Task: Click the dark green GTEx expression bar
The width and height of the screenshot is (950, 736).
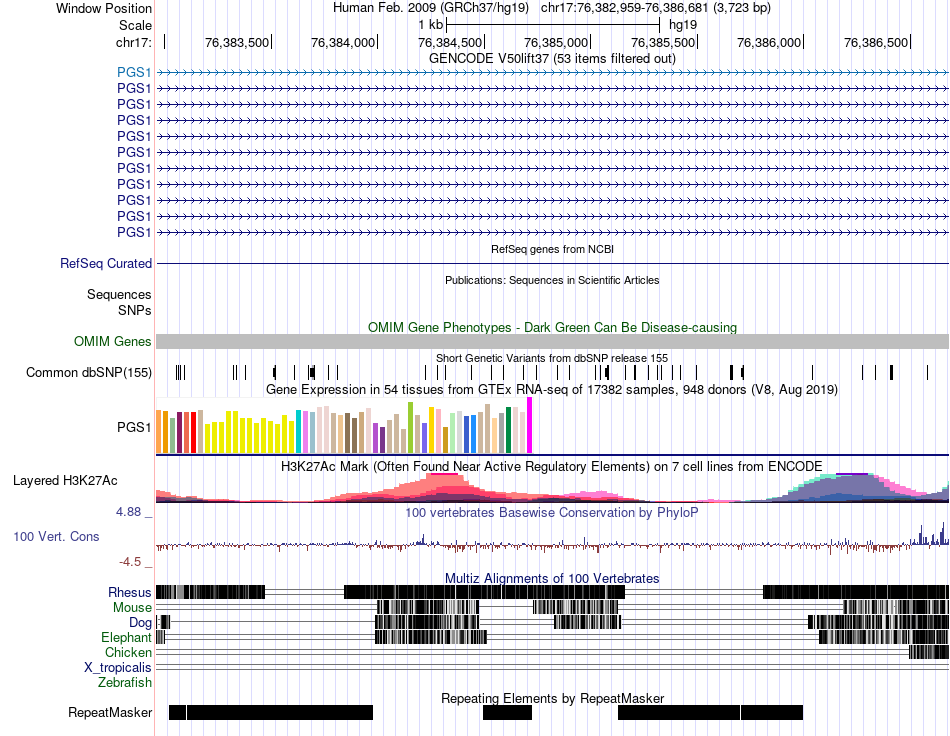Action: pos(508,430)
